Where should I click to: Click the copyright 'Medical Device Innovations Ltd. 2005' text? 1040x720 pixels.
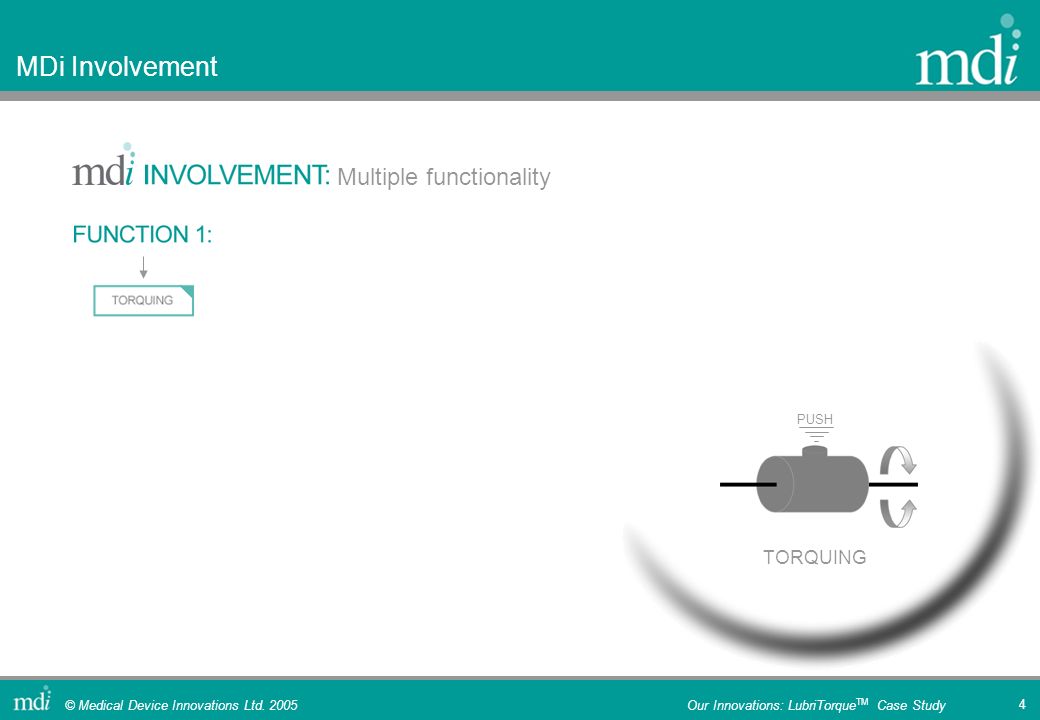pos(181,705)
